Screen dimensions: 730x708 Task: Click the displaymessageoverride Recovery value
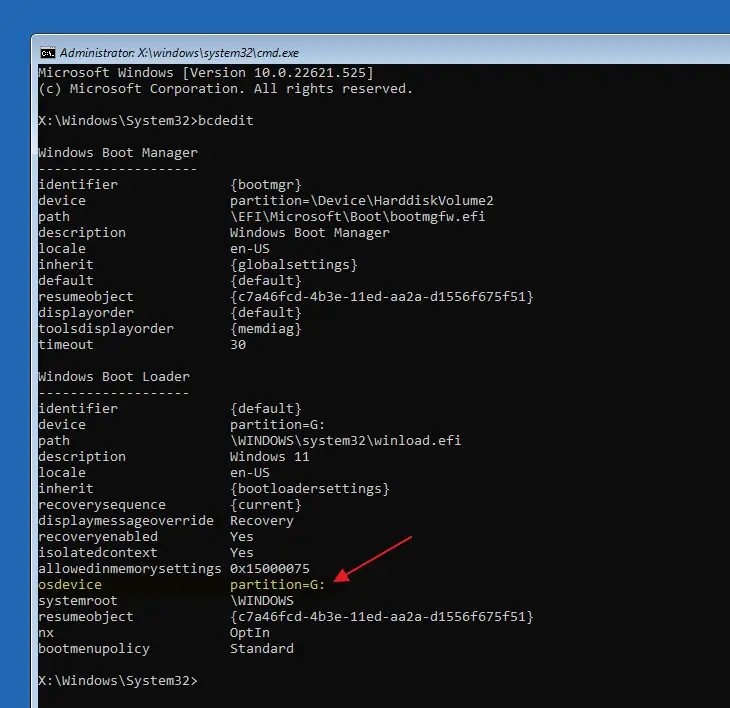click(262, 521)
